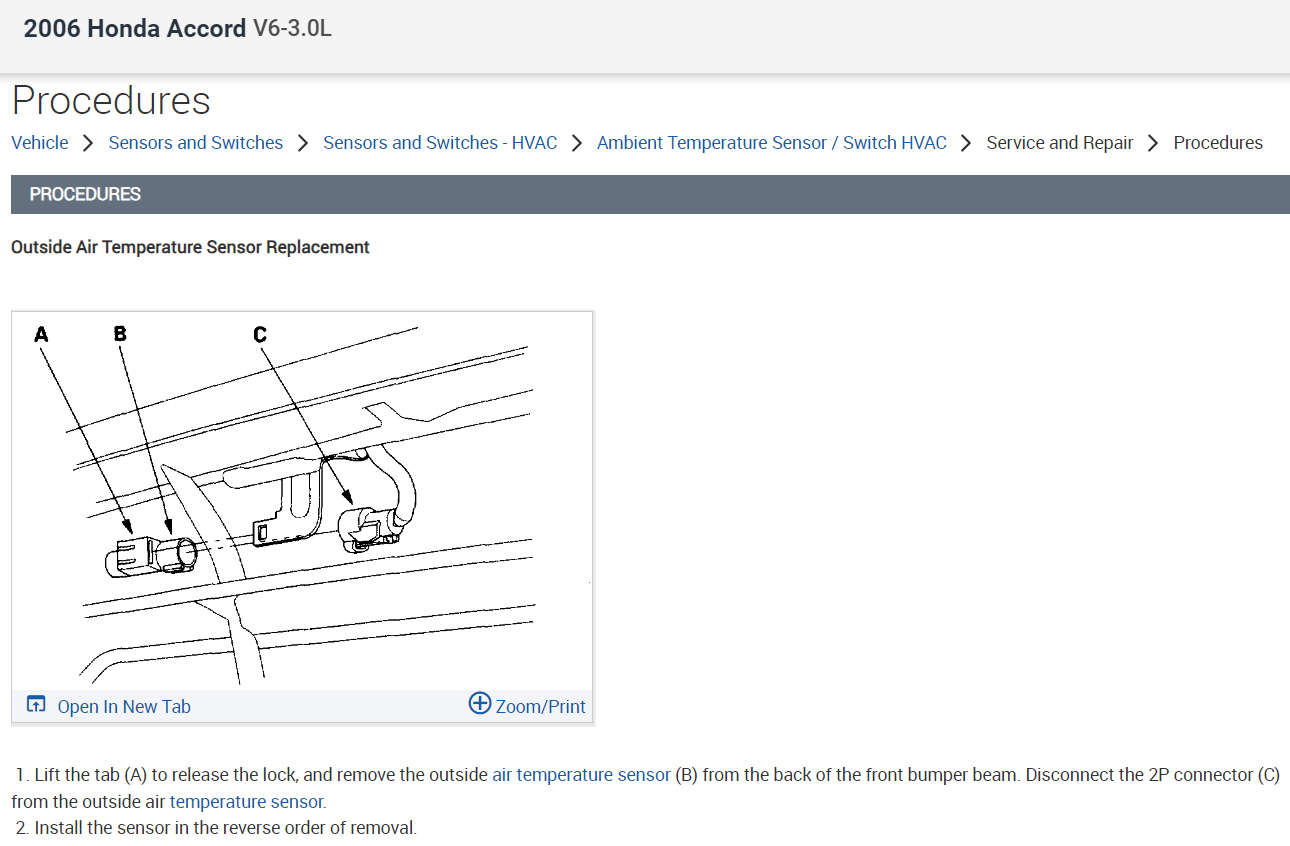Click the large Procedures page heading
1290x846 pixels.
click(x=111, y=101)
